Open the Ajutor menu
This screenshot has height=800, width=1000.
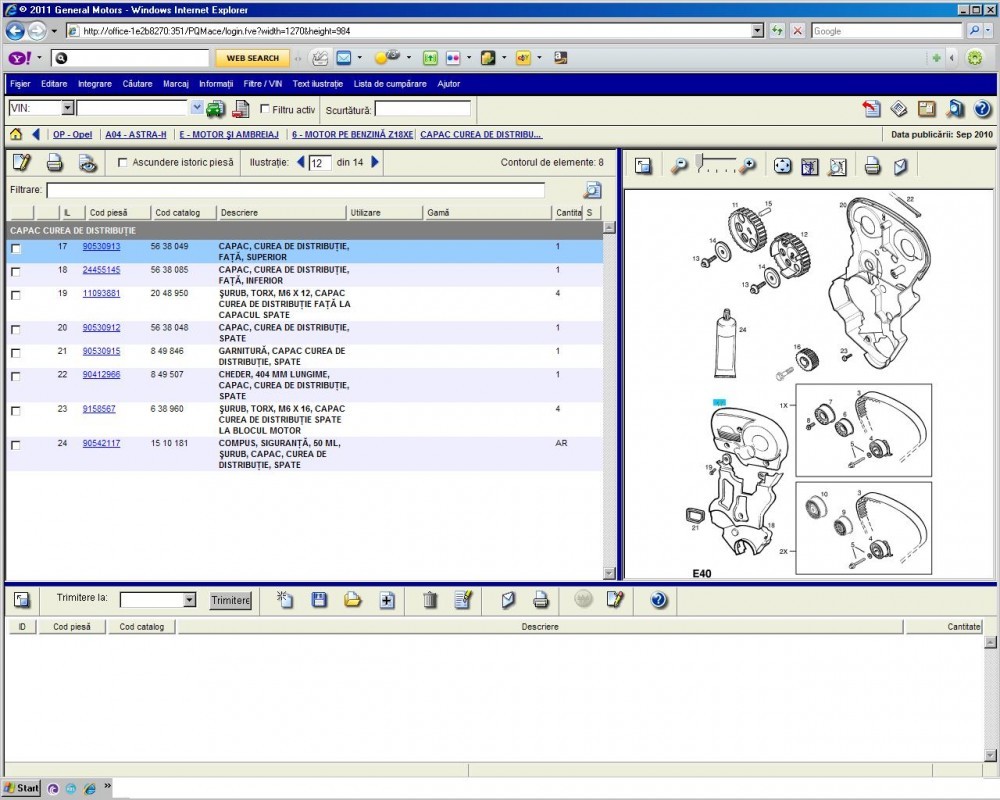pyautogui.click(x=448, y=84)
